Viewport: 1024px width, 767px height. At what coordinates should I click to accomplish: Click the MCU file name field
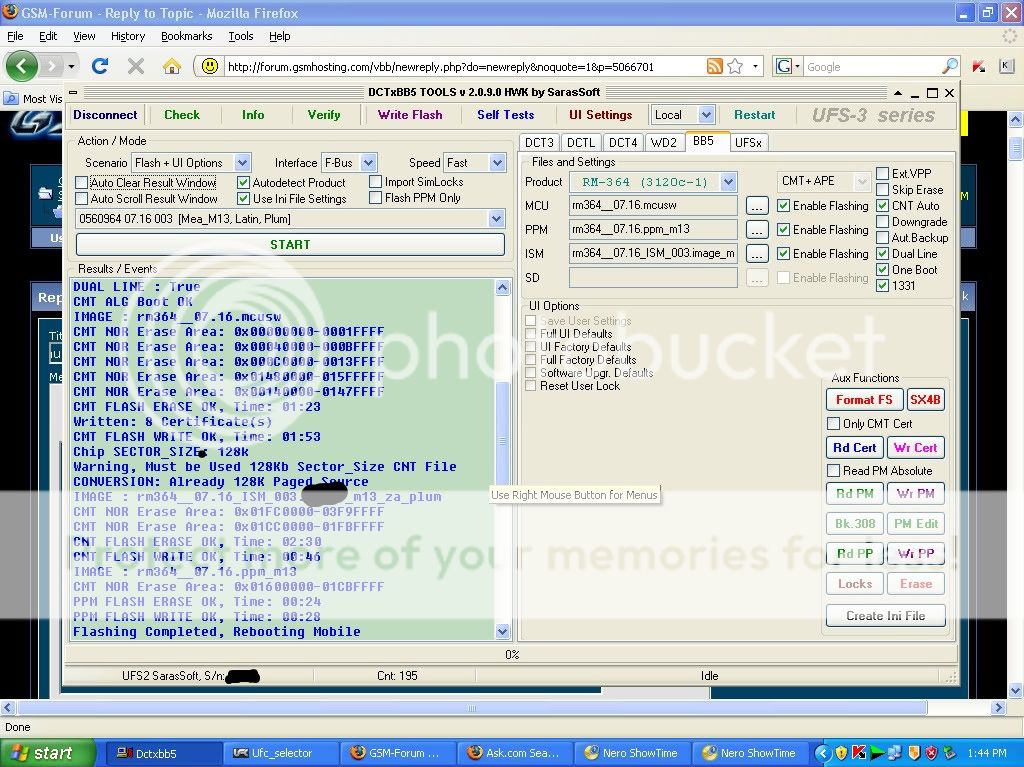(x=653, y=206)
